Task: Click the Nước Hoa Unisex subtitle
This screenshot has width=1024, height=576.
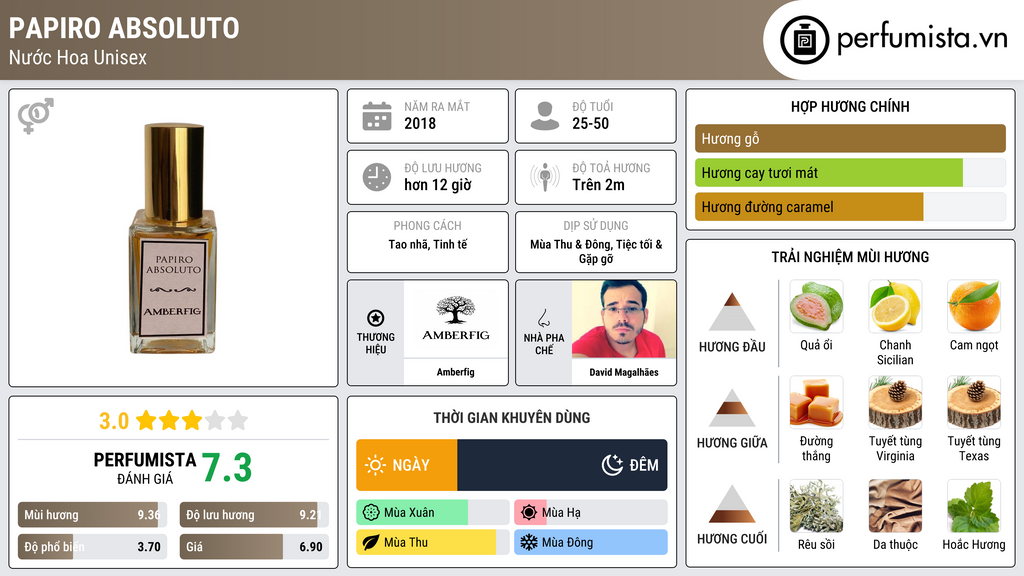Action: (78, 57)
